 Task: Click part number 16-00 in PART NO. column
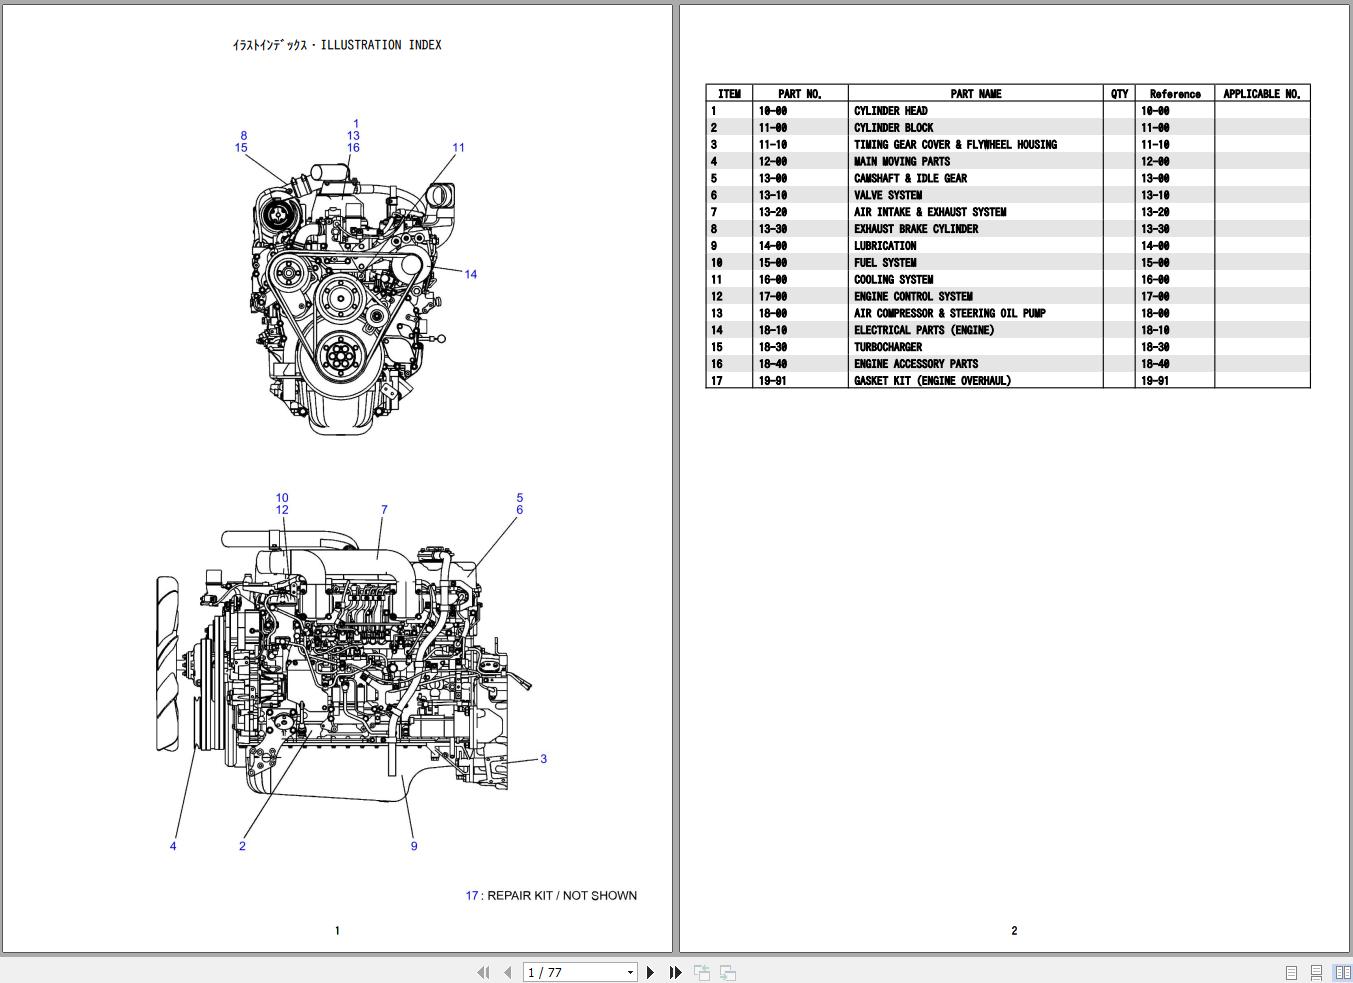pyautogui.click(x=772, y=280)
